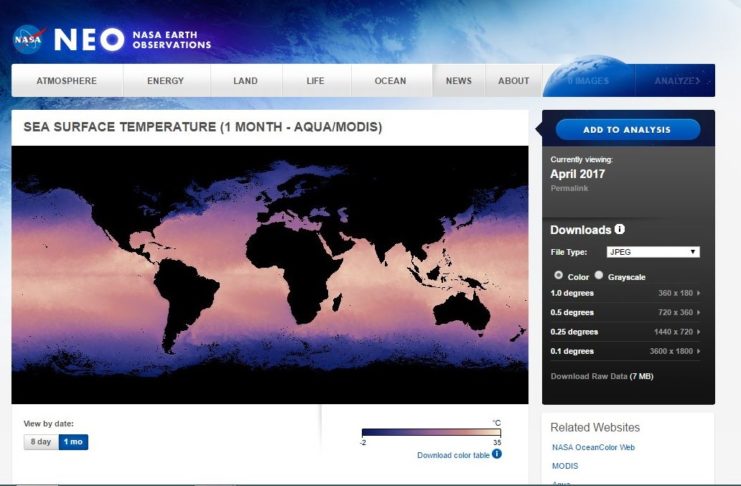Viewport: 741px width, 486px height.
Task: Click the temperature color scale bar
Action: (430, 434)
